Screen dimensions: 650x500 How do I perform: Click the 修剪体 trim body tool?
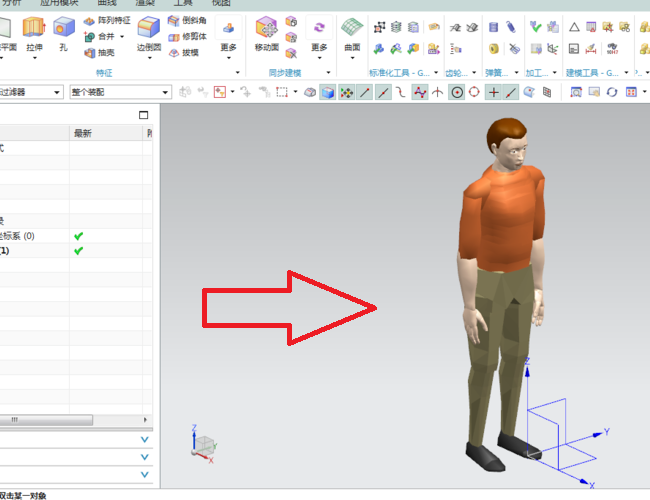click(188, 36)
